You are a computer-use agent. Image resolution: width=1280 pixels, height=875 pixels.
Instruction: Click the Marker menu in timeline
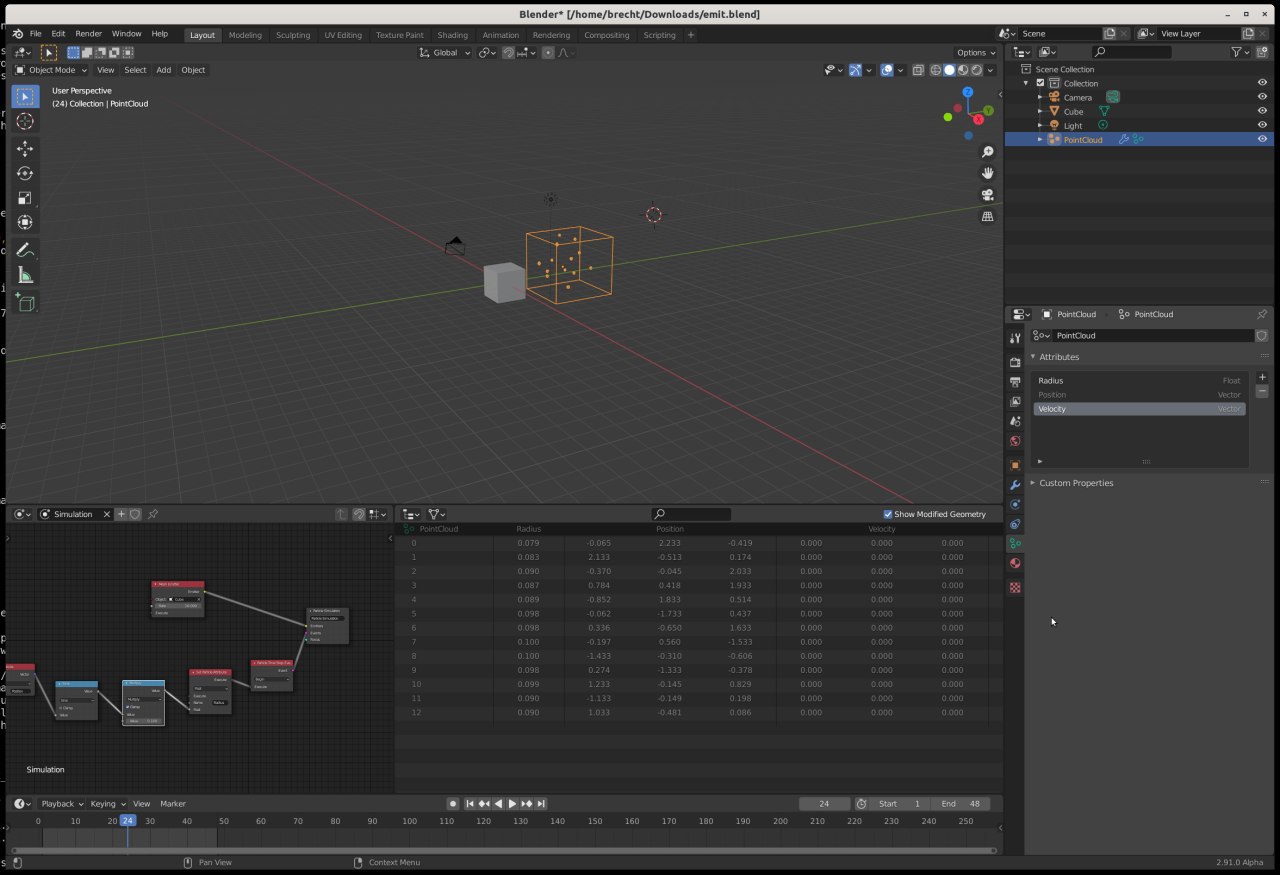tap(173, 804)
